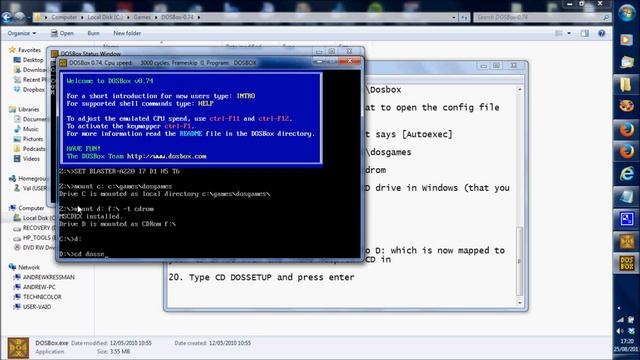Click the Notepad vertical scrollbar thumb
The height and width of the screenshot is (360, 640).
point(520,260)
